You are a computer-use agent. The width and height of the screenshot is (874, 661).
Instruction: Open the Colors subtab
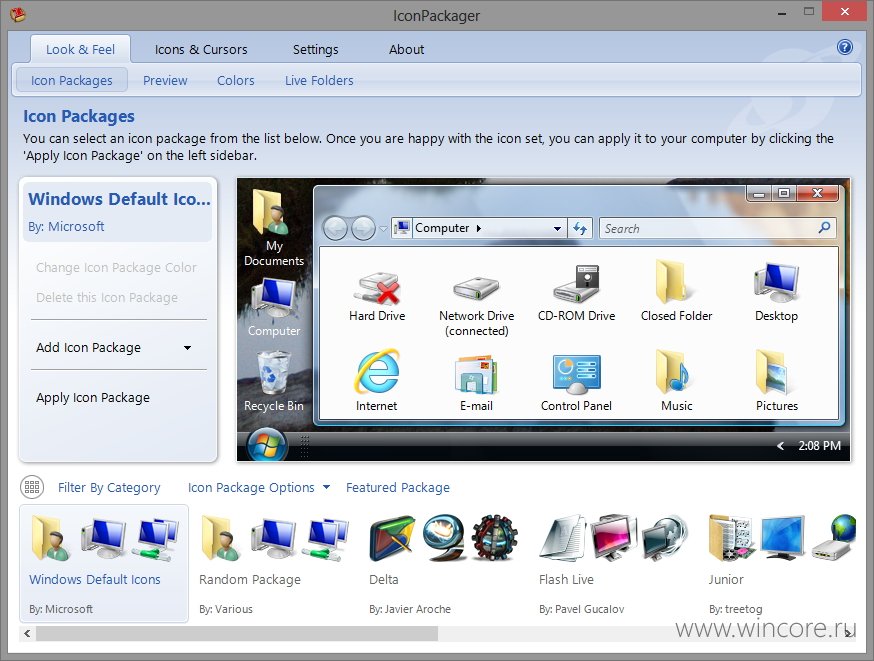click(235, 80)
